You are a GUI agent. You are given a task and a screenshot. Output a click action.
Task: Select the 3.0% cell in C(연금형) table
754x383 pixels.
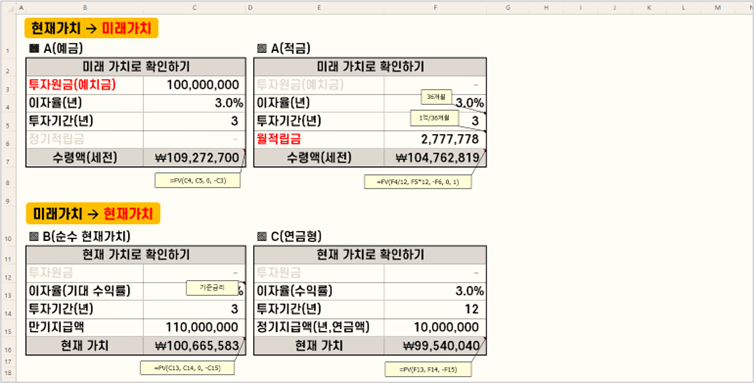tap(435, 291)
